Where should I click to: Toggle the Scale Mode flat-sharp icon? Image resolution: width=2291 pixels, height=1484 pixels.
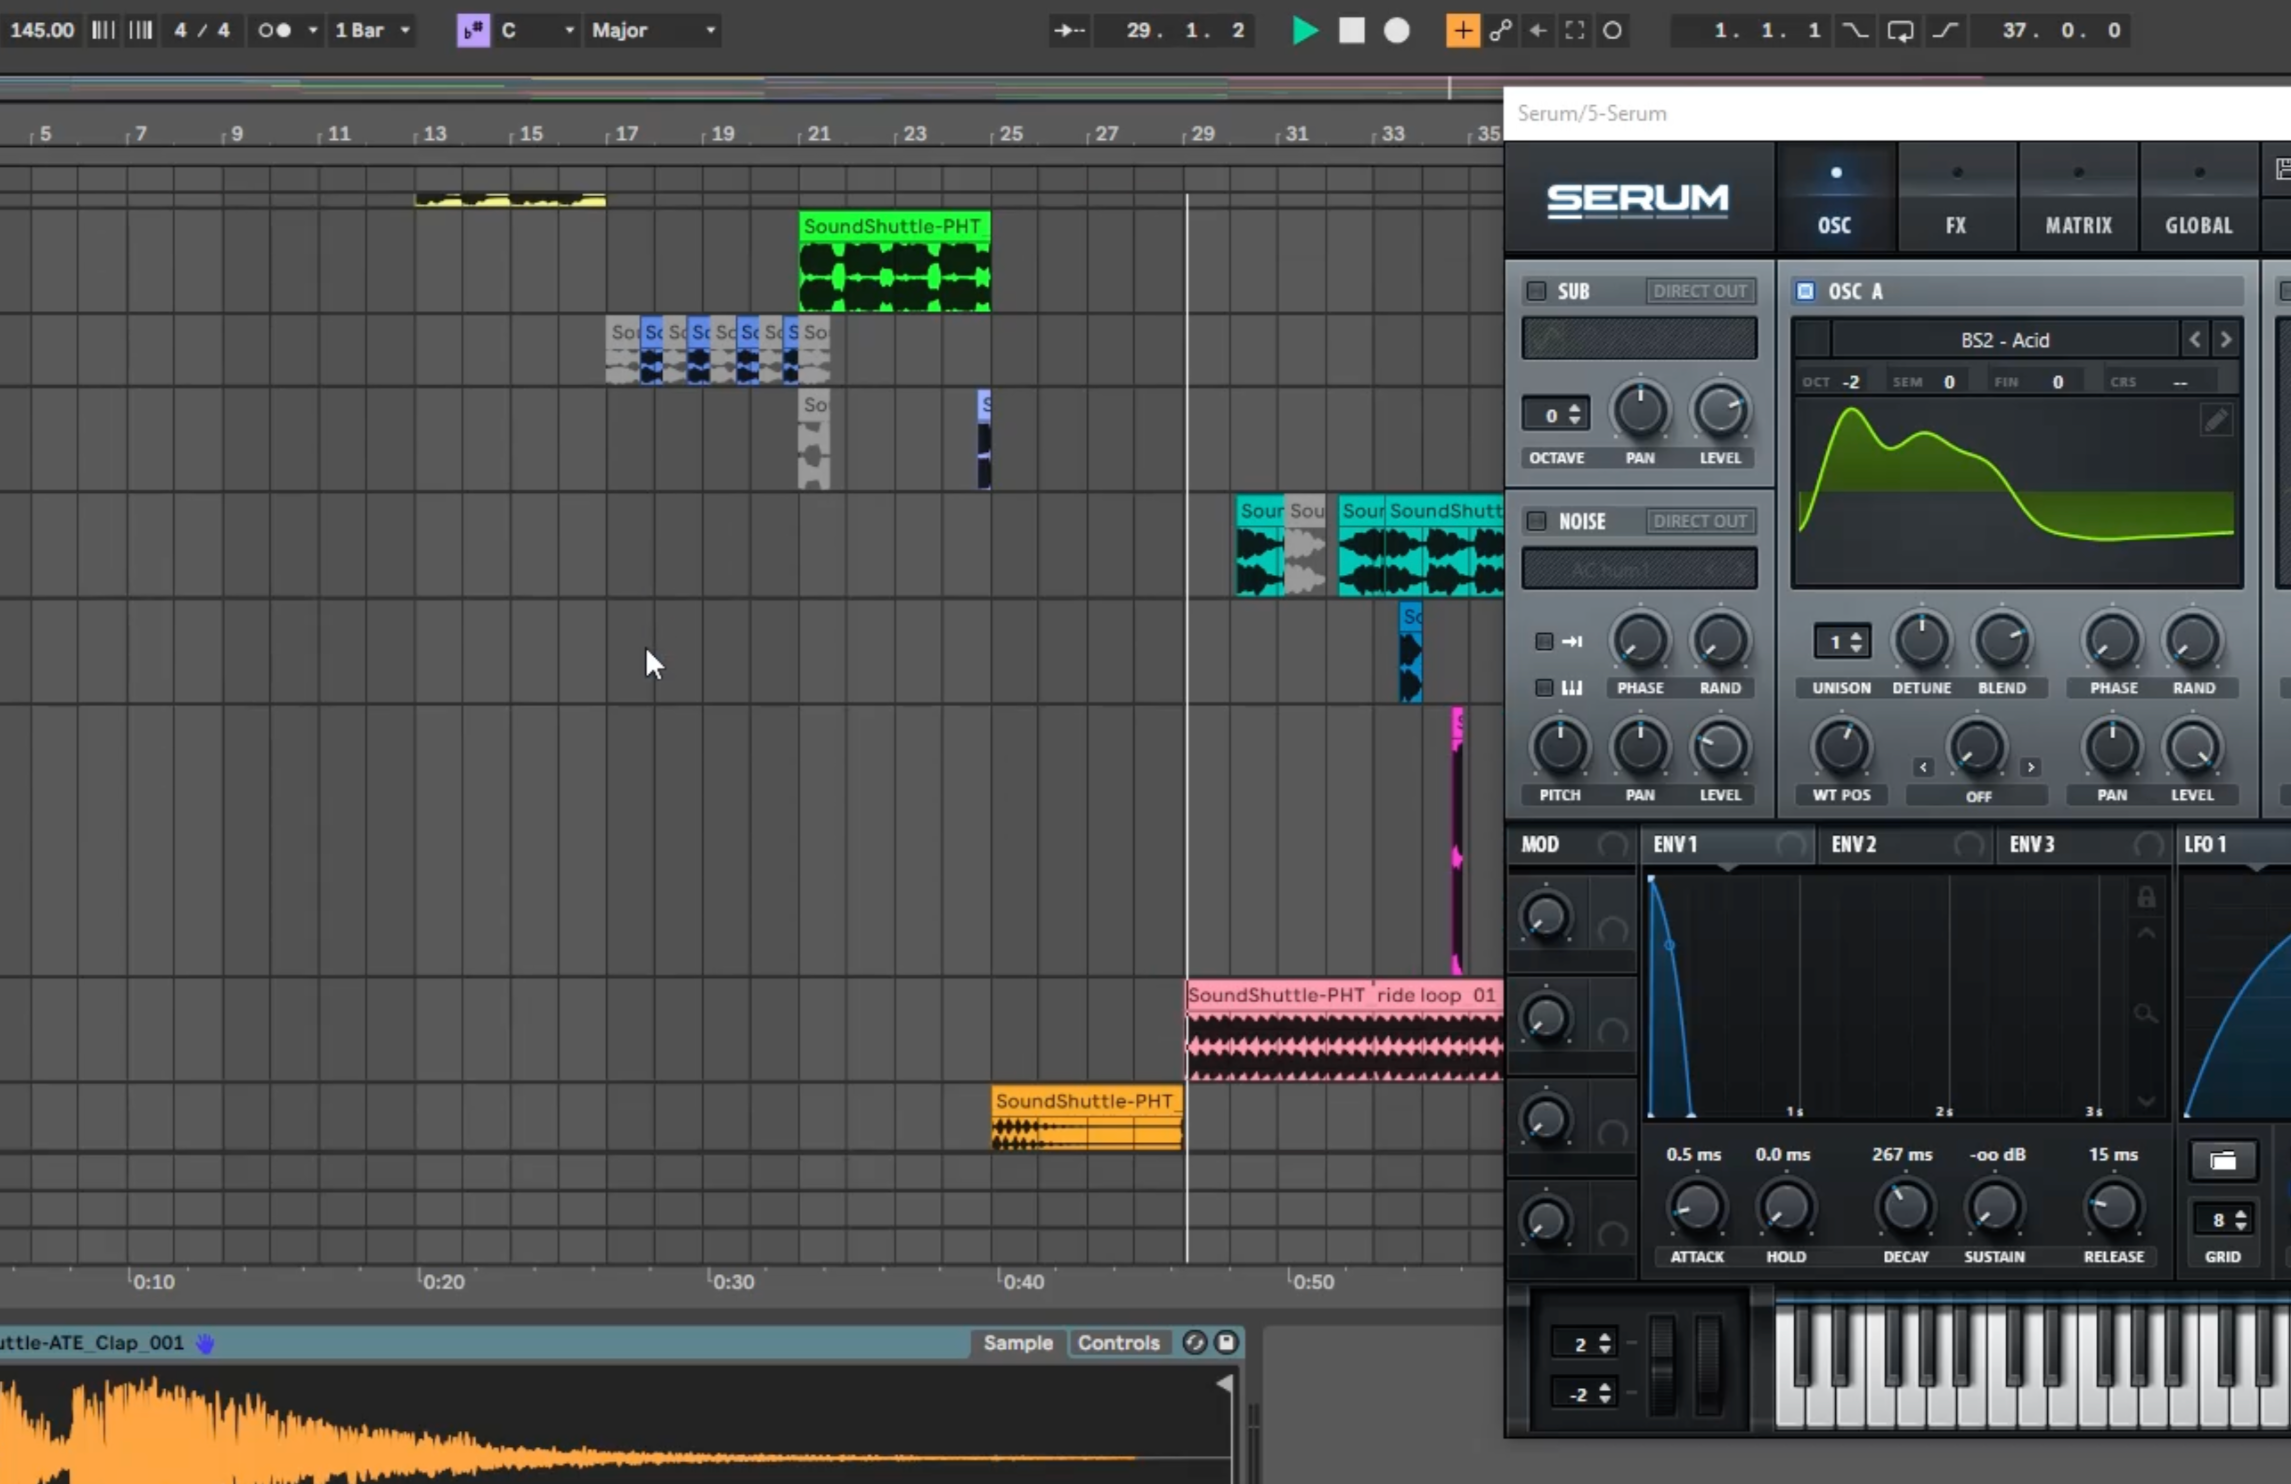[x=473, y=30]
